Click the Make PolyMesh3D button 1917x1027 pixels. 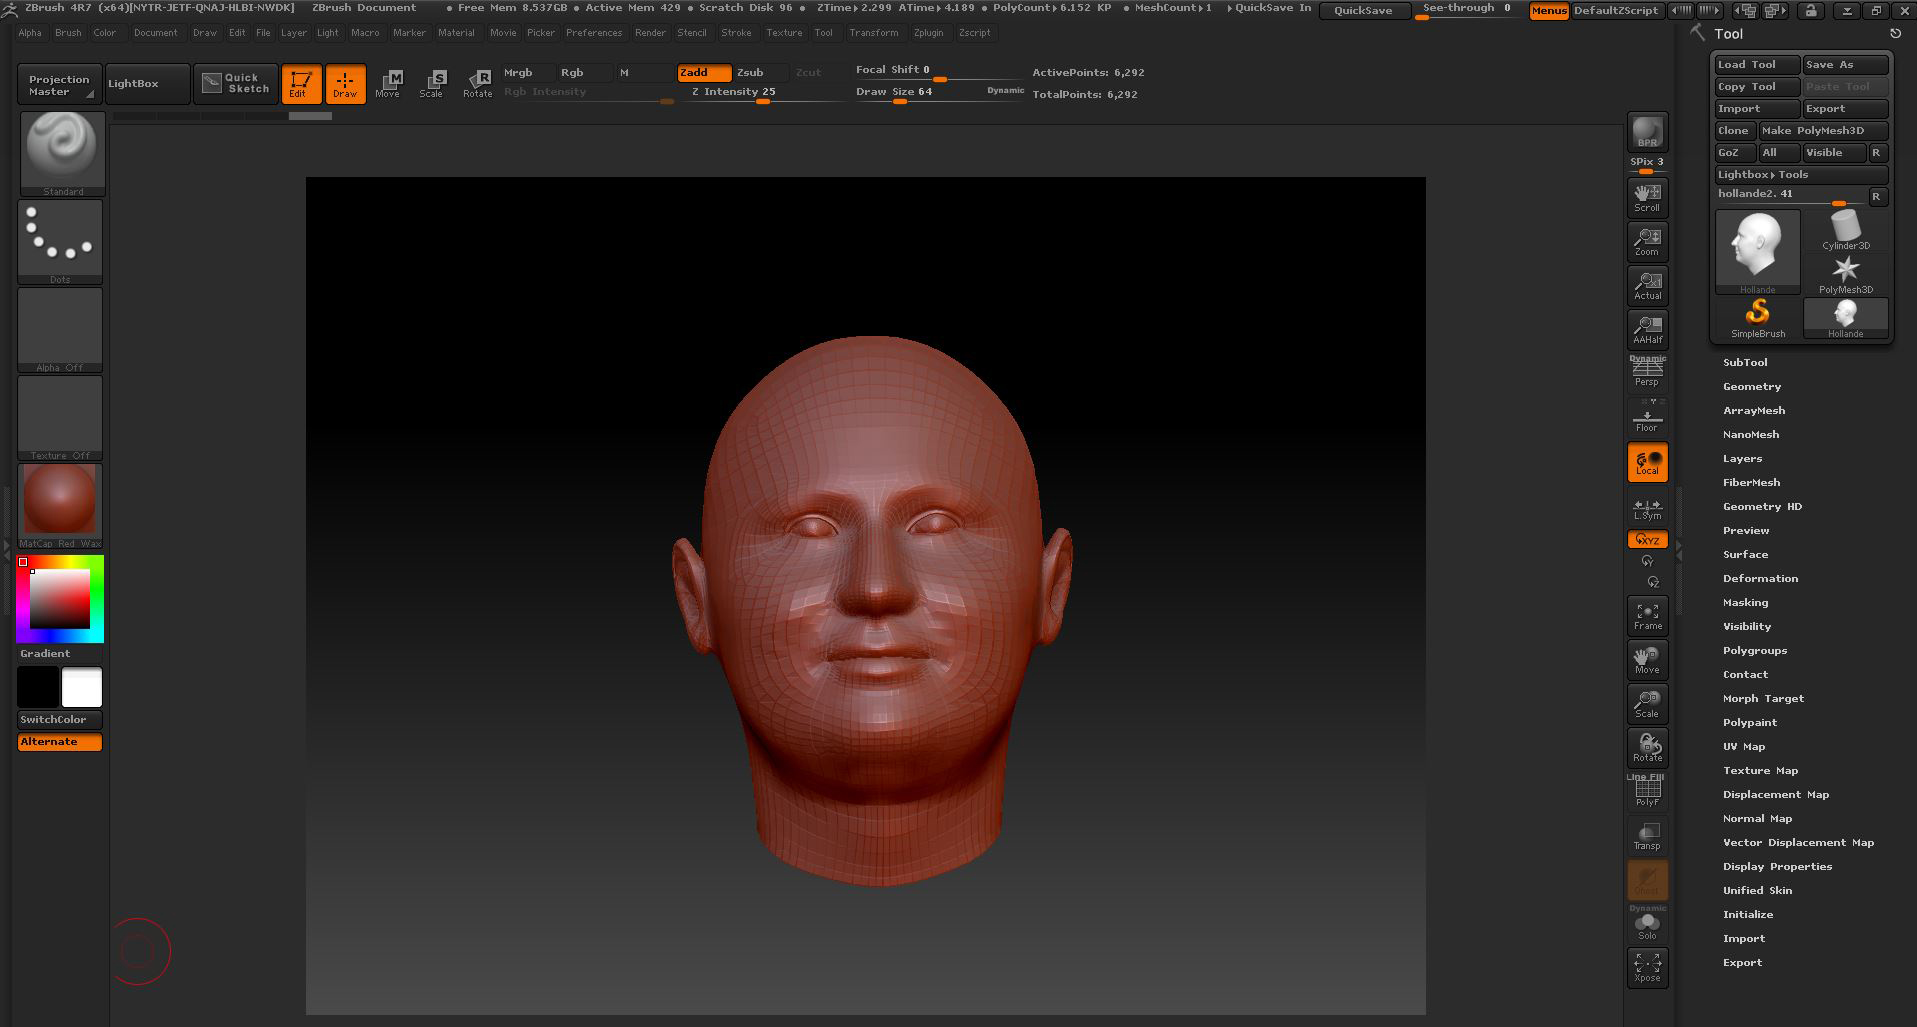tap(1823, 130)
